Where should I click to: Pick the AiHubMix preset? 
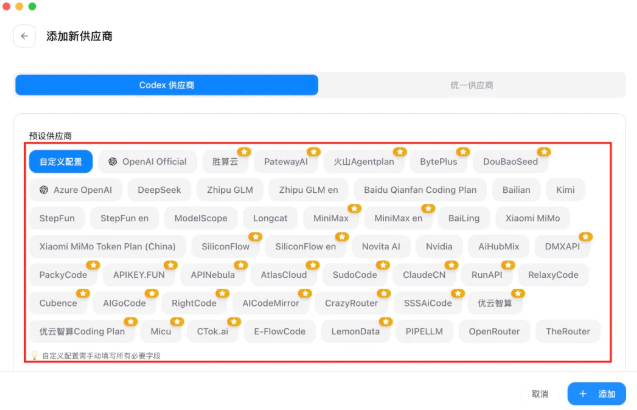(x=499, y=246)
